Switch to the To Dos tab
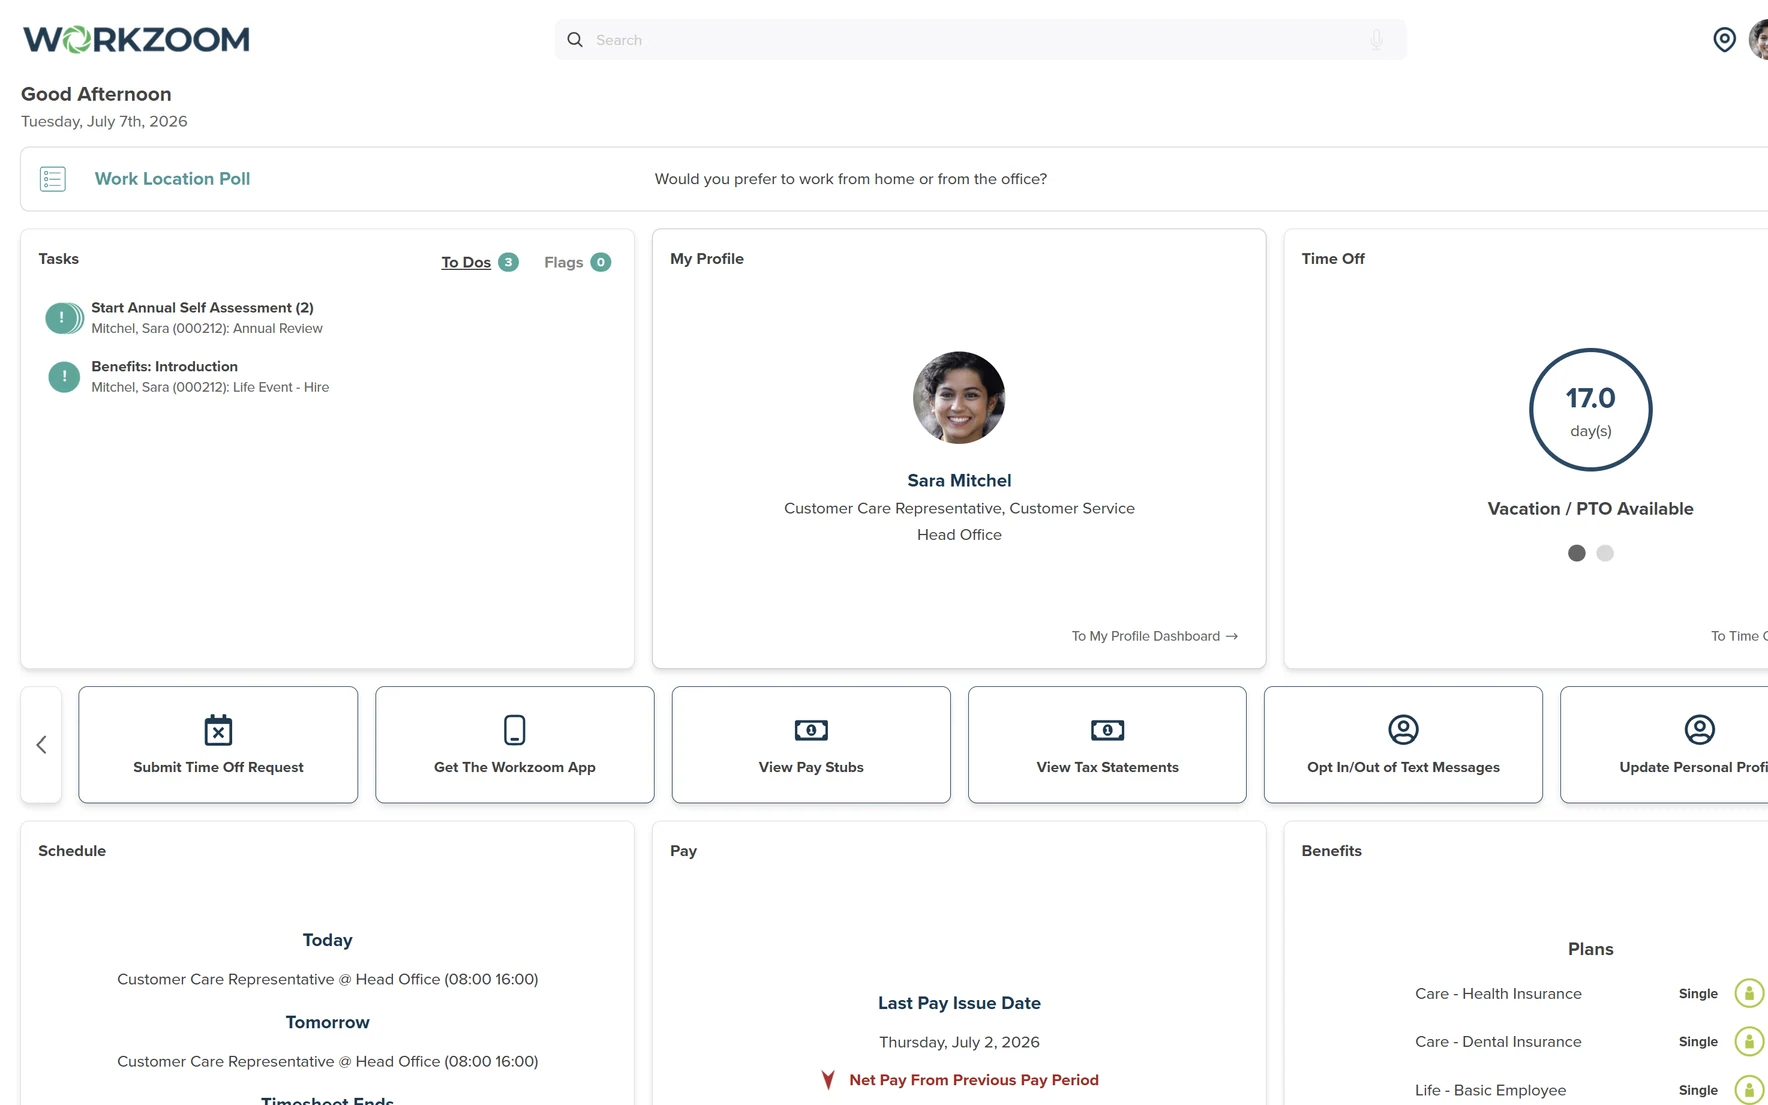The image size is (1768, 1105). [466, 262]
